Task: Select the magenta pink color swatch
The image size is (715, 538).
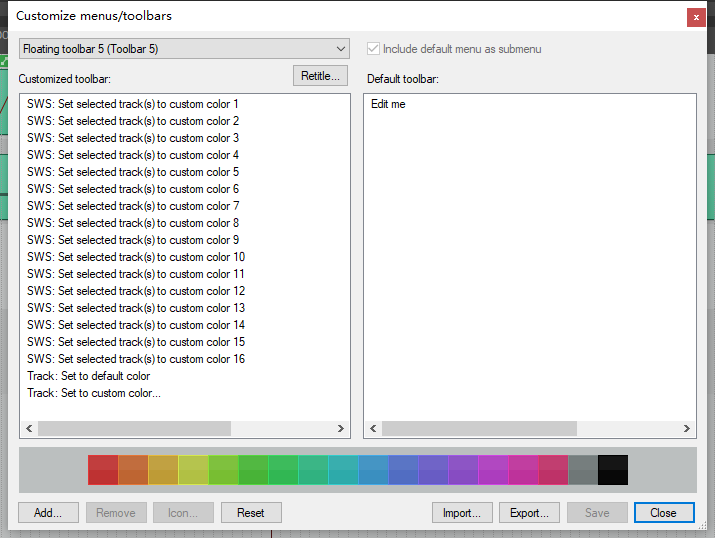Action: [523, 470]
